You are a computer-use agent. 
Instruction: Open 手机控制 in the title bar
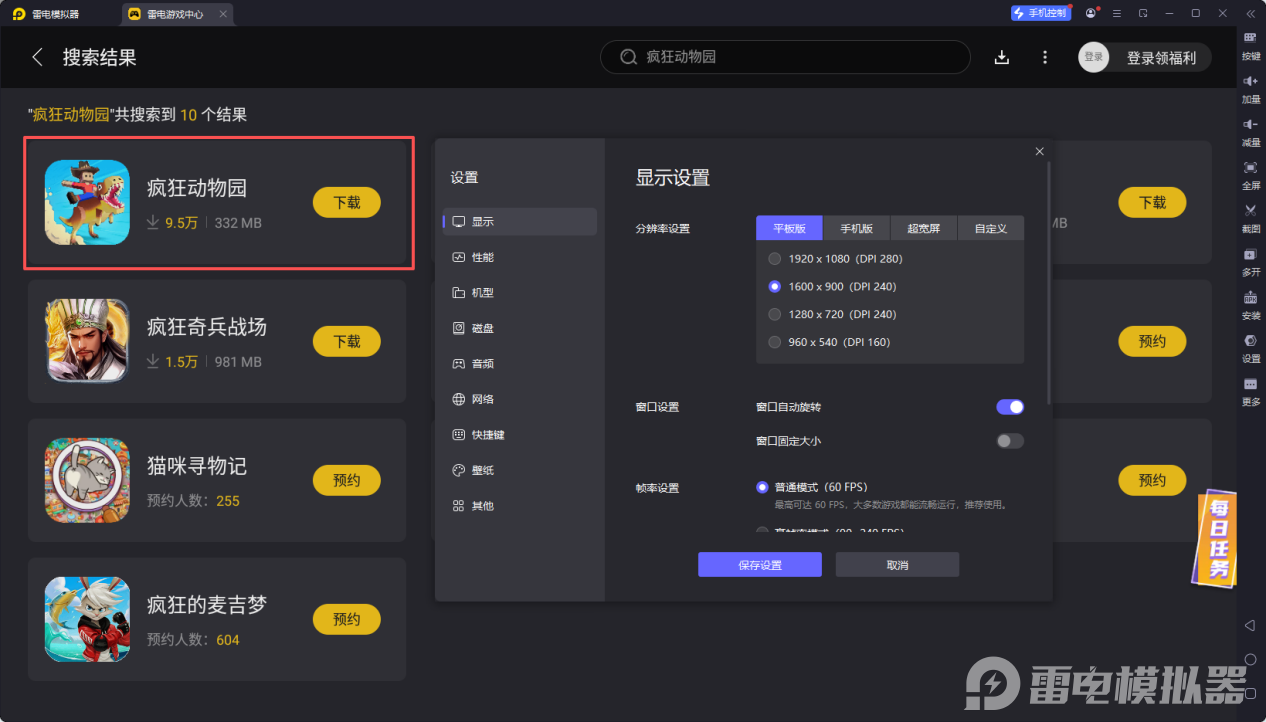(1040, 13)
